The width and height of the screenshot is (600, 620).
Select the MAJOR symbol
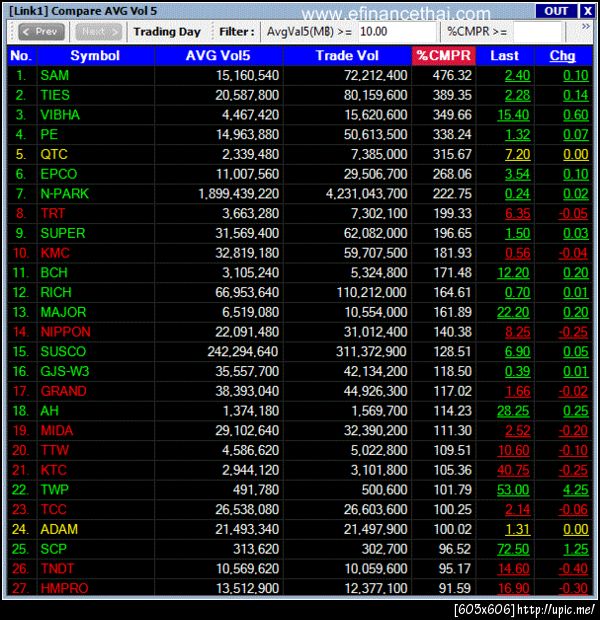tap(63, 312)
